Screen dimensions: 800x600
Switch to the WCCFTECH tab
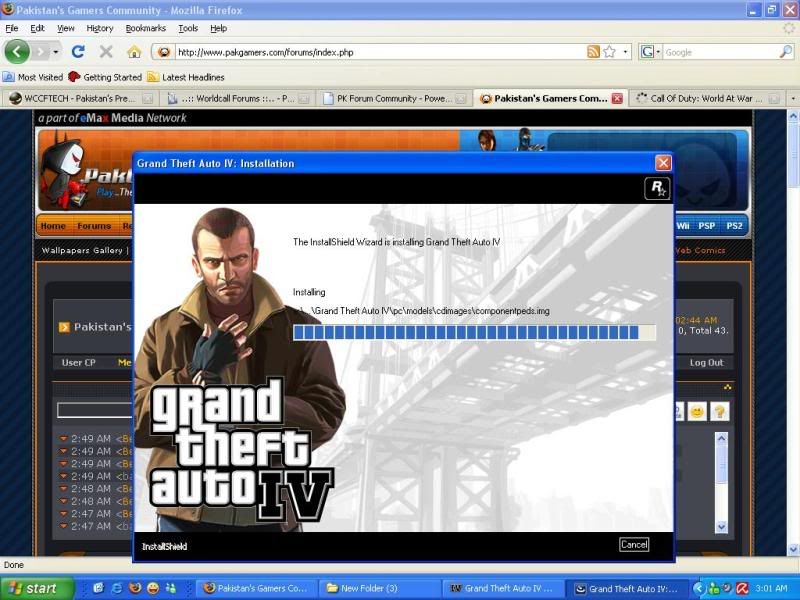(x=80, y=98)
